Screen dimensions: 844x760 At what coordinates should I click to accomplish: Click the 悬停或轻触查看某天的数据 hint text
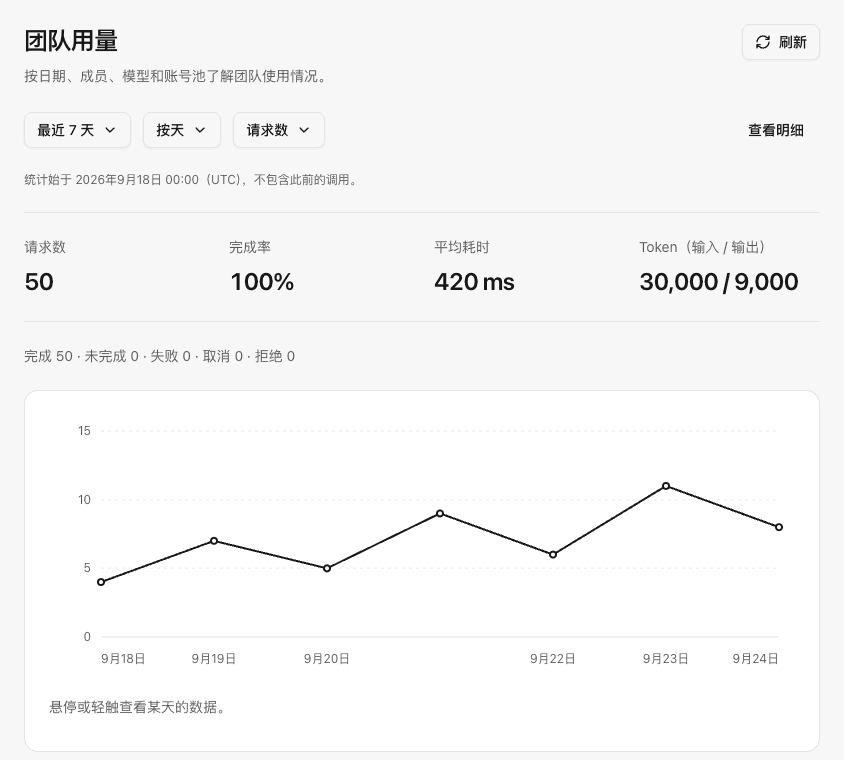(x=138, y=707)
